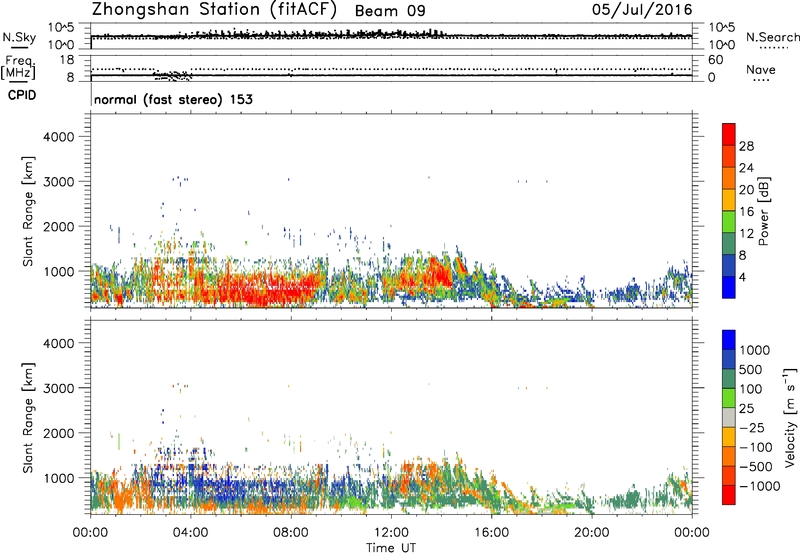Click the "04:00" tick on the time axis
This screenshot has width=800, height=554.
(191, 533)
